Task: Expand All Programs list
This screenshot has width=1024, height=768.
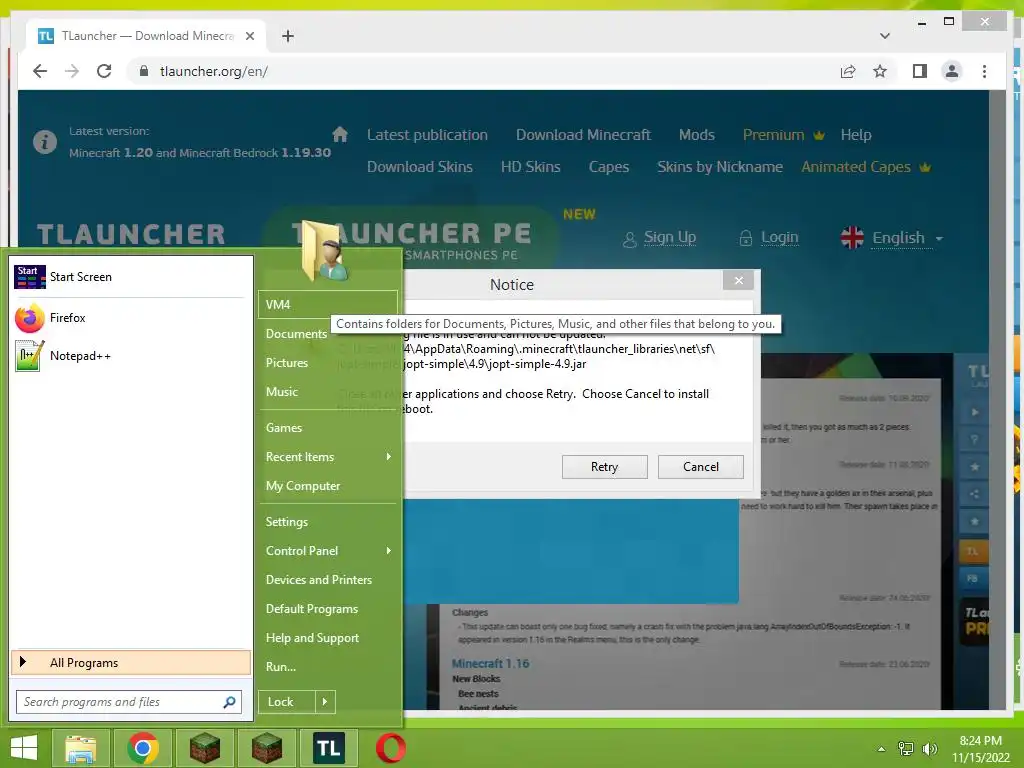Action: (131, 663)
